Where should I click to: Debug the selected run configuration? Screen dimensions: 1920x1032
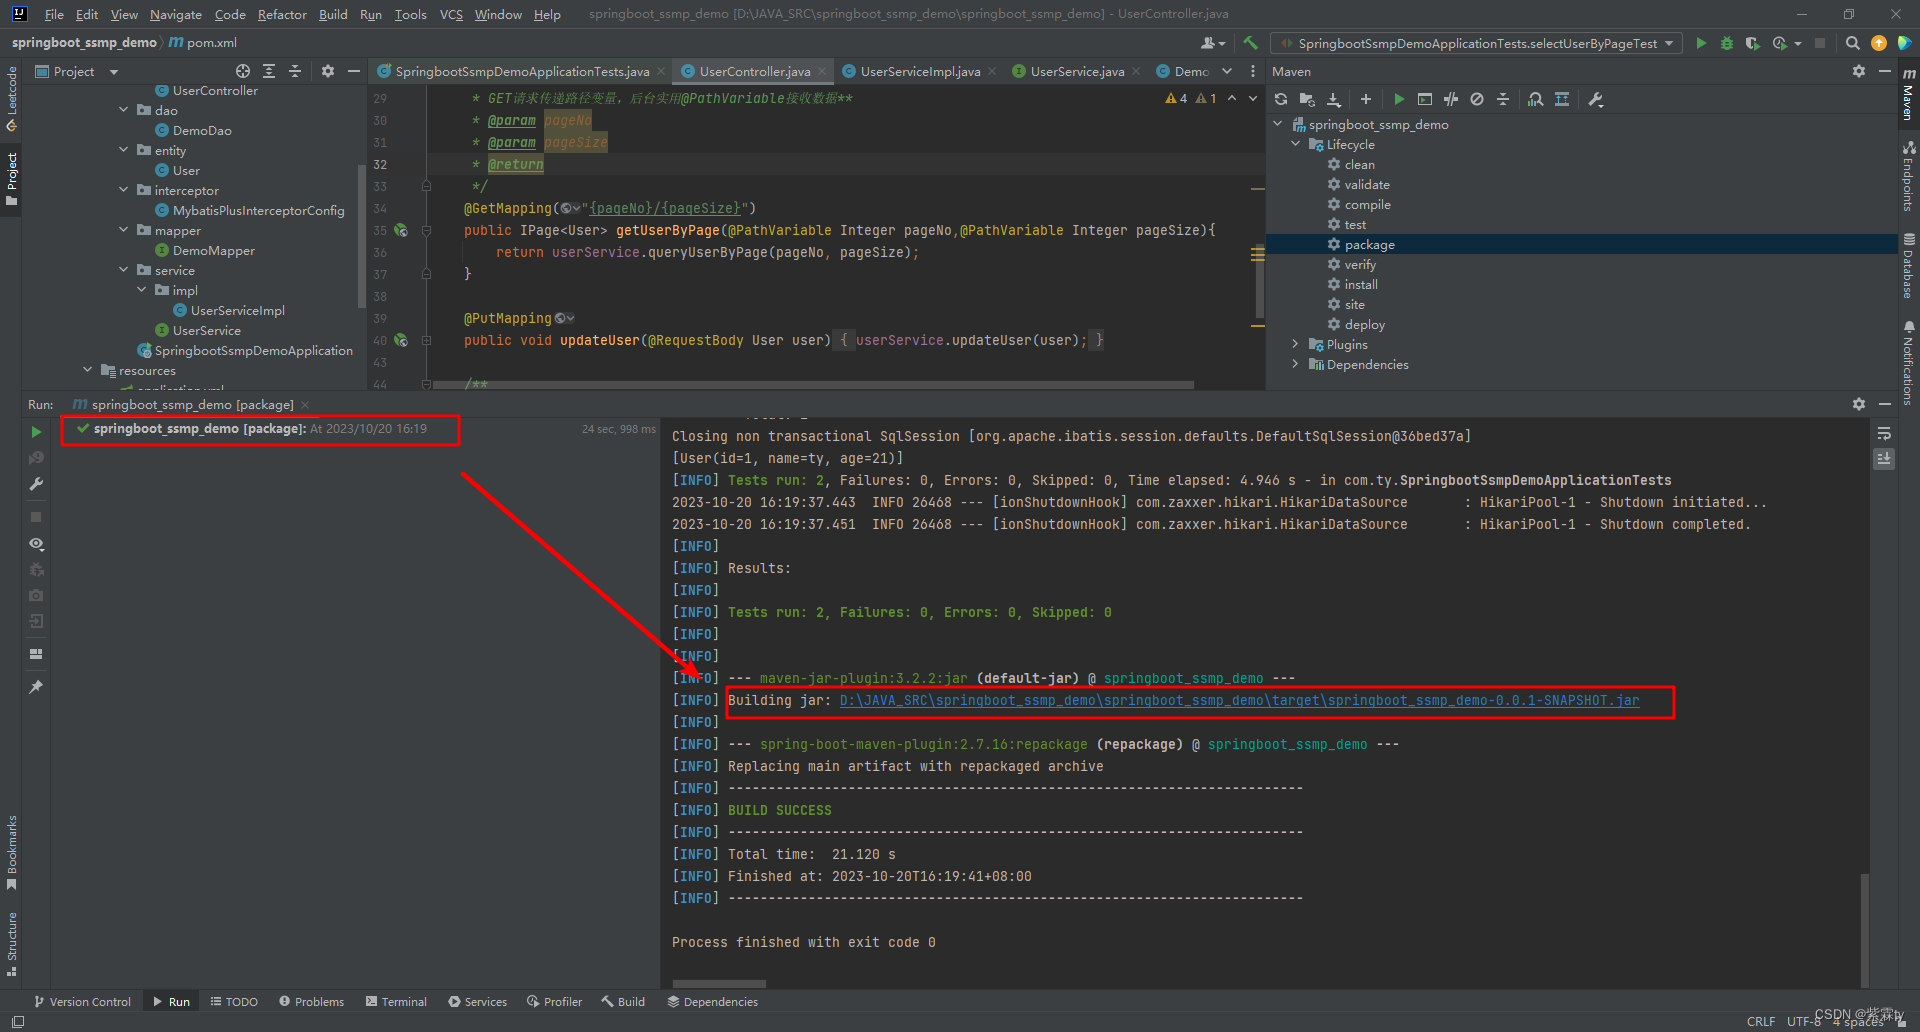pos(1727,43)
